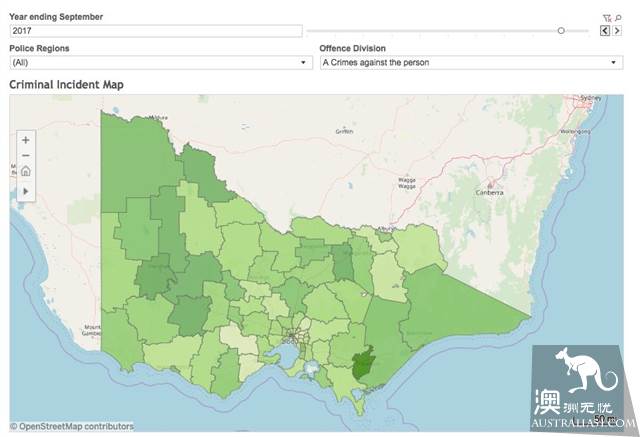Open the OpenStreetMap contributors link

click(x=72, y=426)
